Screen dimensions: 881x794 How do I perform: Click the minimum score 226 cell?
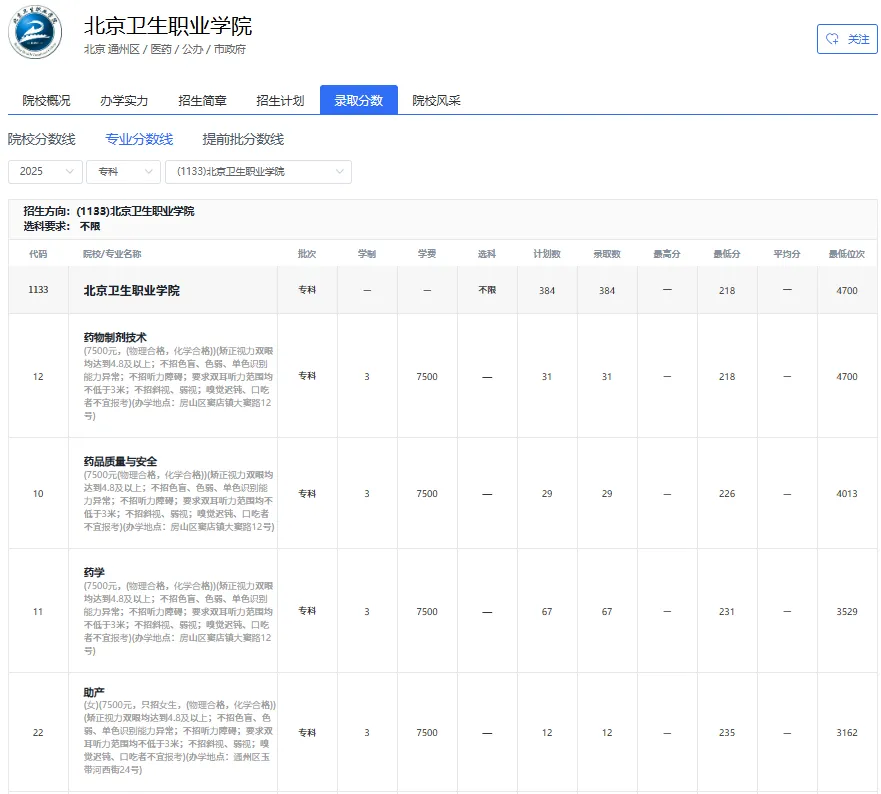point(727,493)
